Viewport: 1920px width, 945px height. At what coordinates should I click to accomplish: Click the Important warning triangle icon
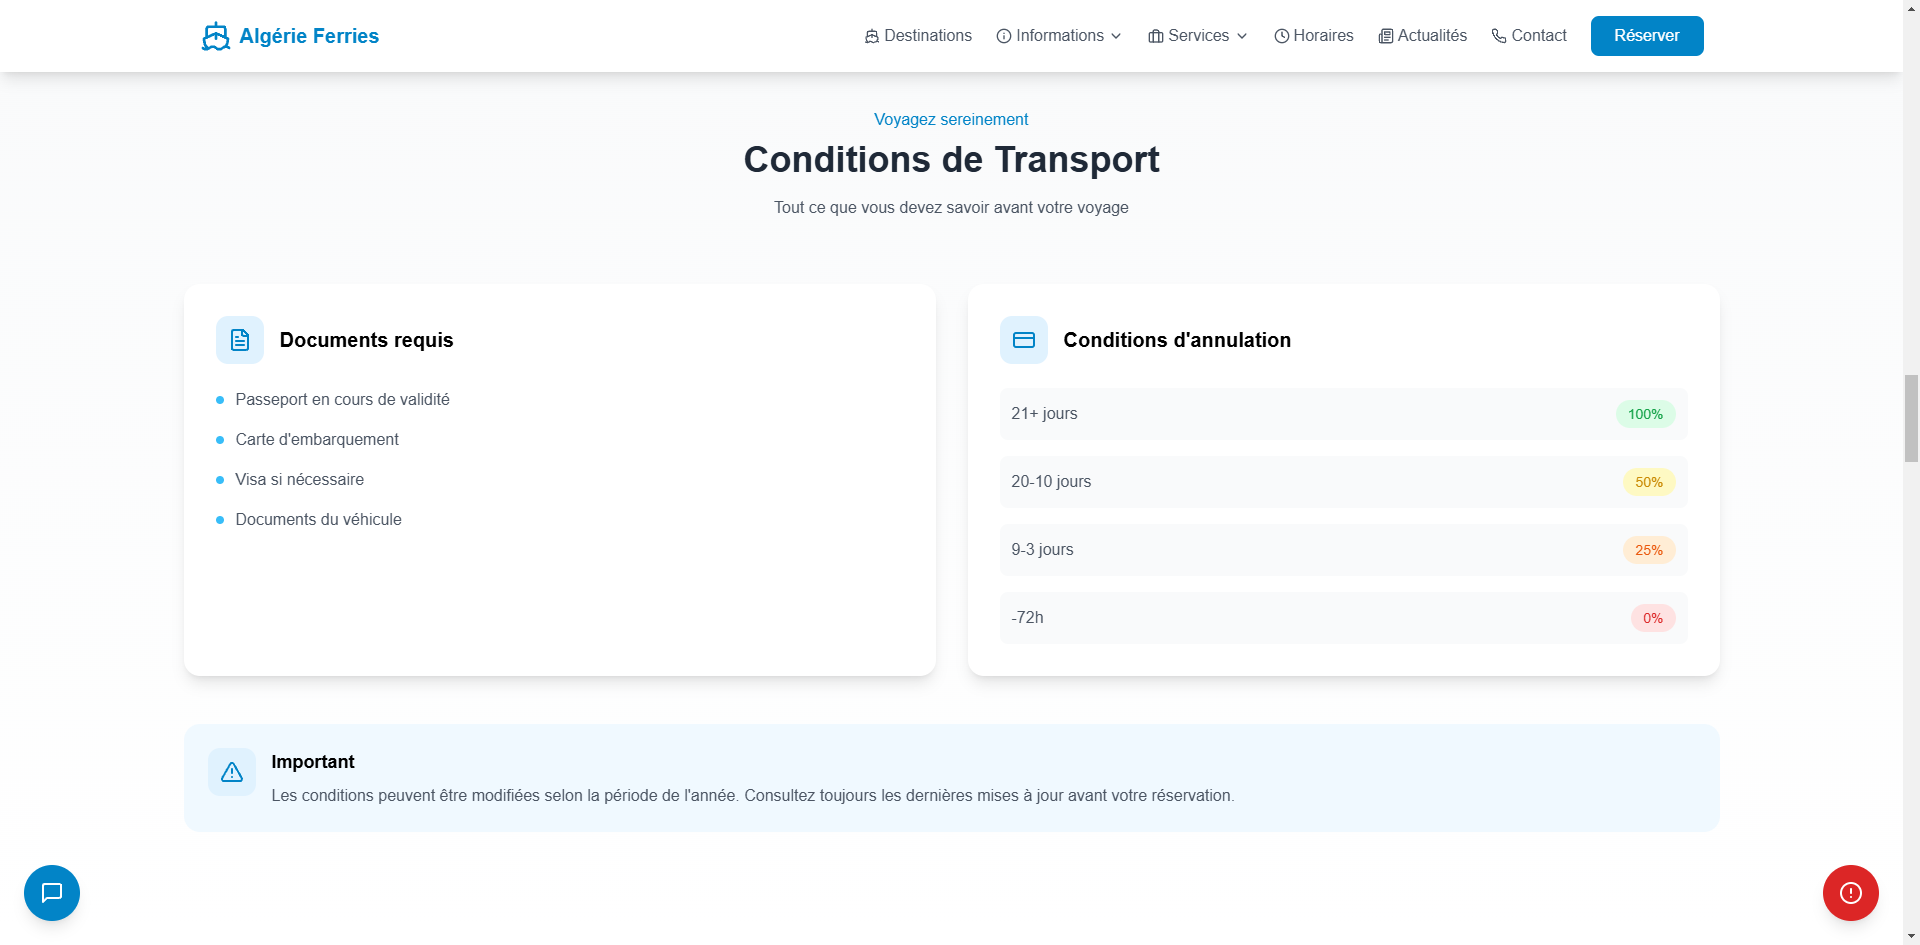click(232, 772)
